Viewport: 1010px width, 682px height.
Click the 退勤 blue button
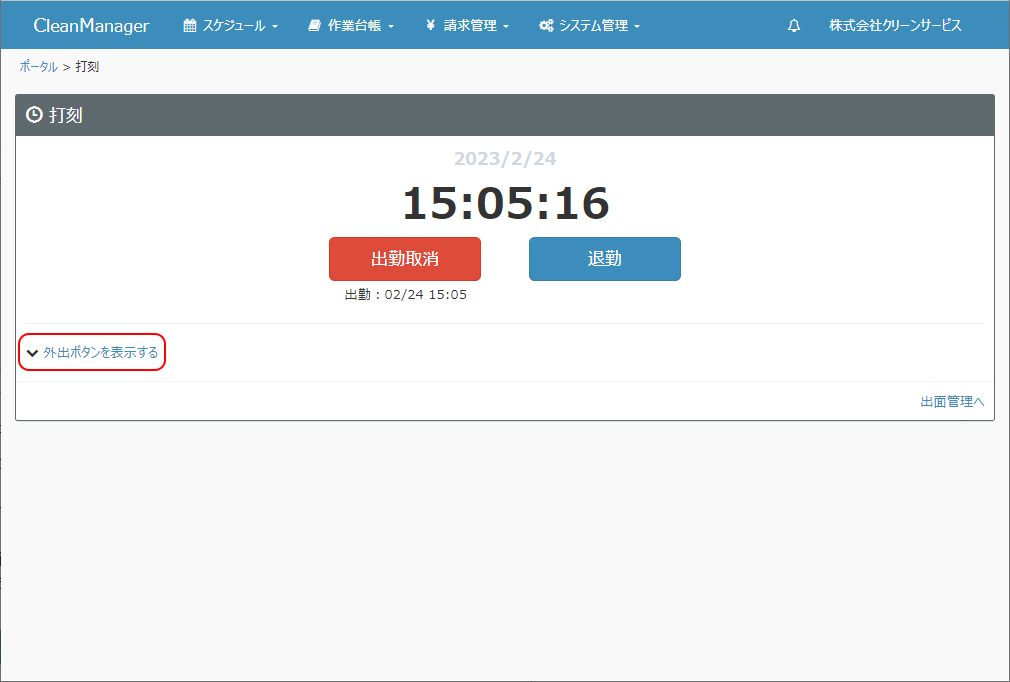point(605,259)
